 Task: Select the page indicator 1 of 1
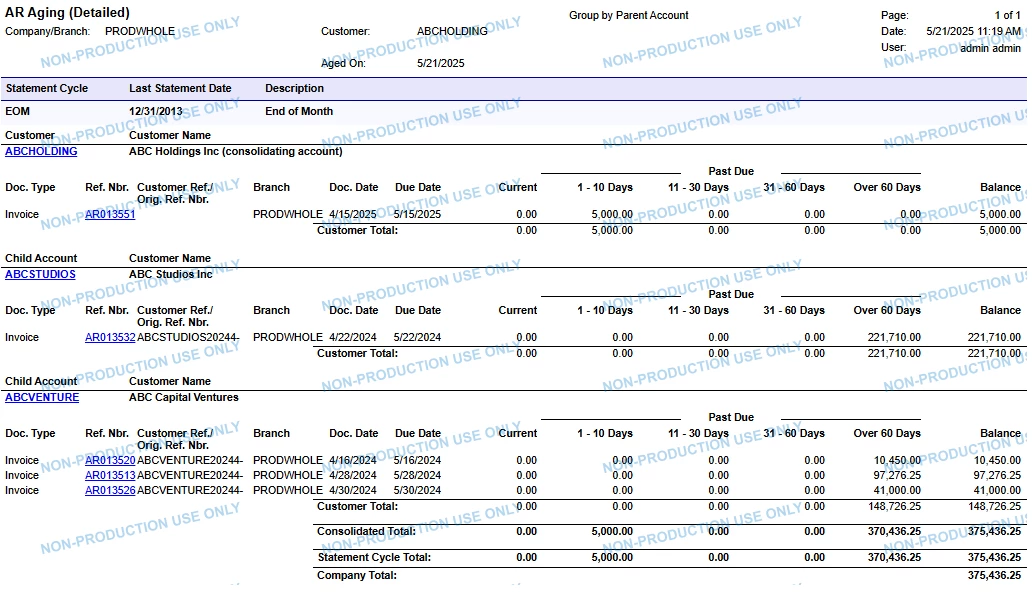(1007, 15)
